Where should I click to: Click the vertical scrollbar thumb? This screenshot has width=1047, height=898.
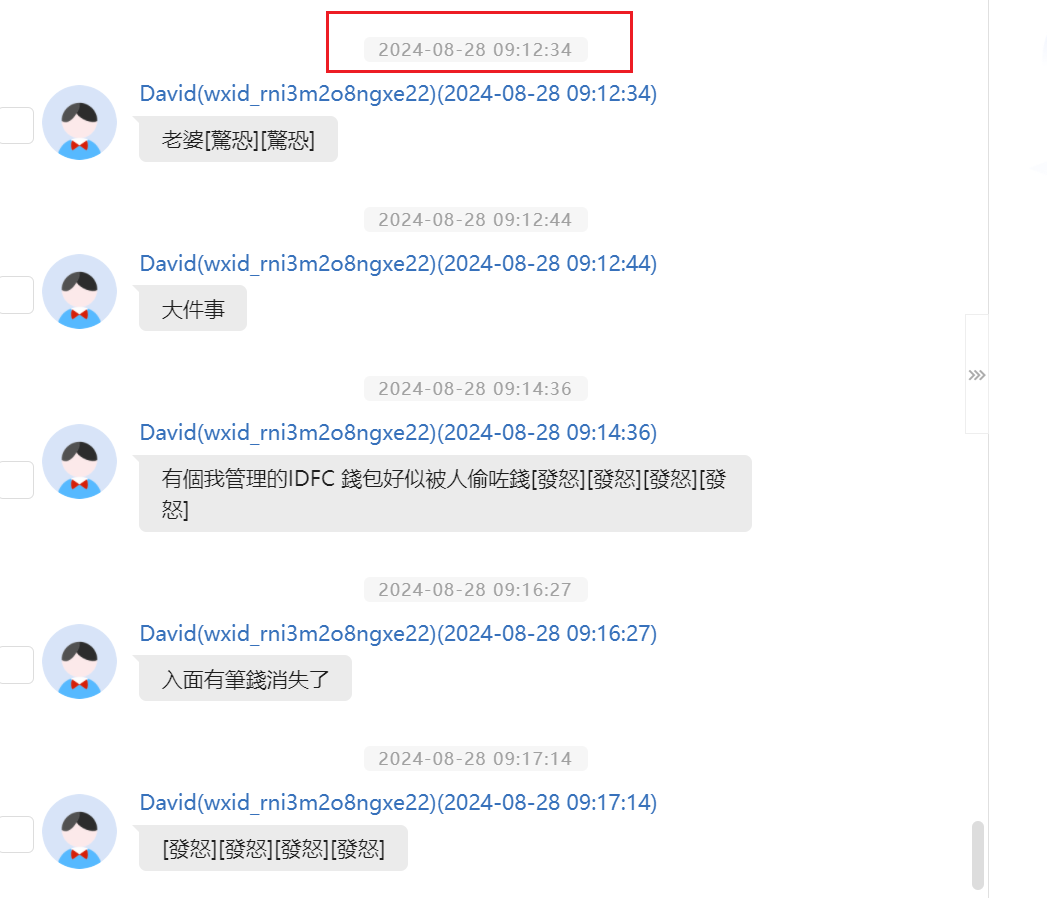978,855
